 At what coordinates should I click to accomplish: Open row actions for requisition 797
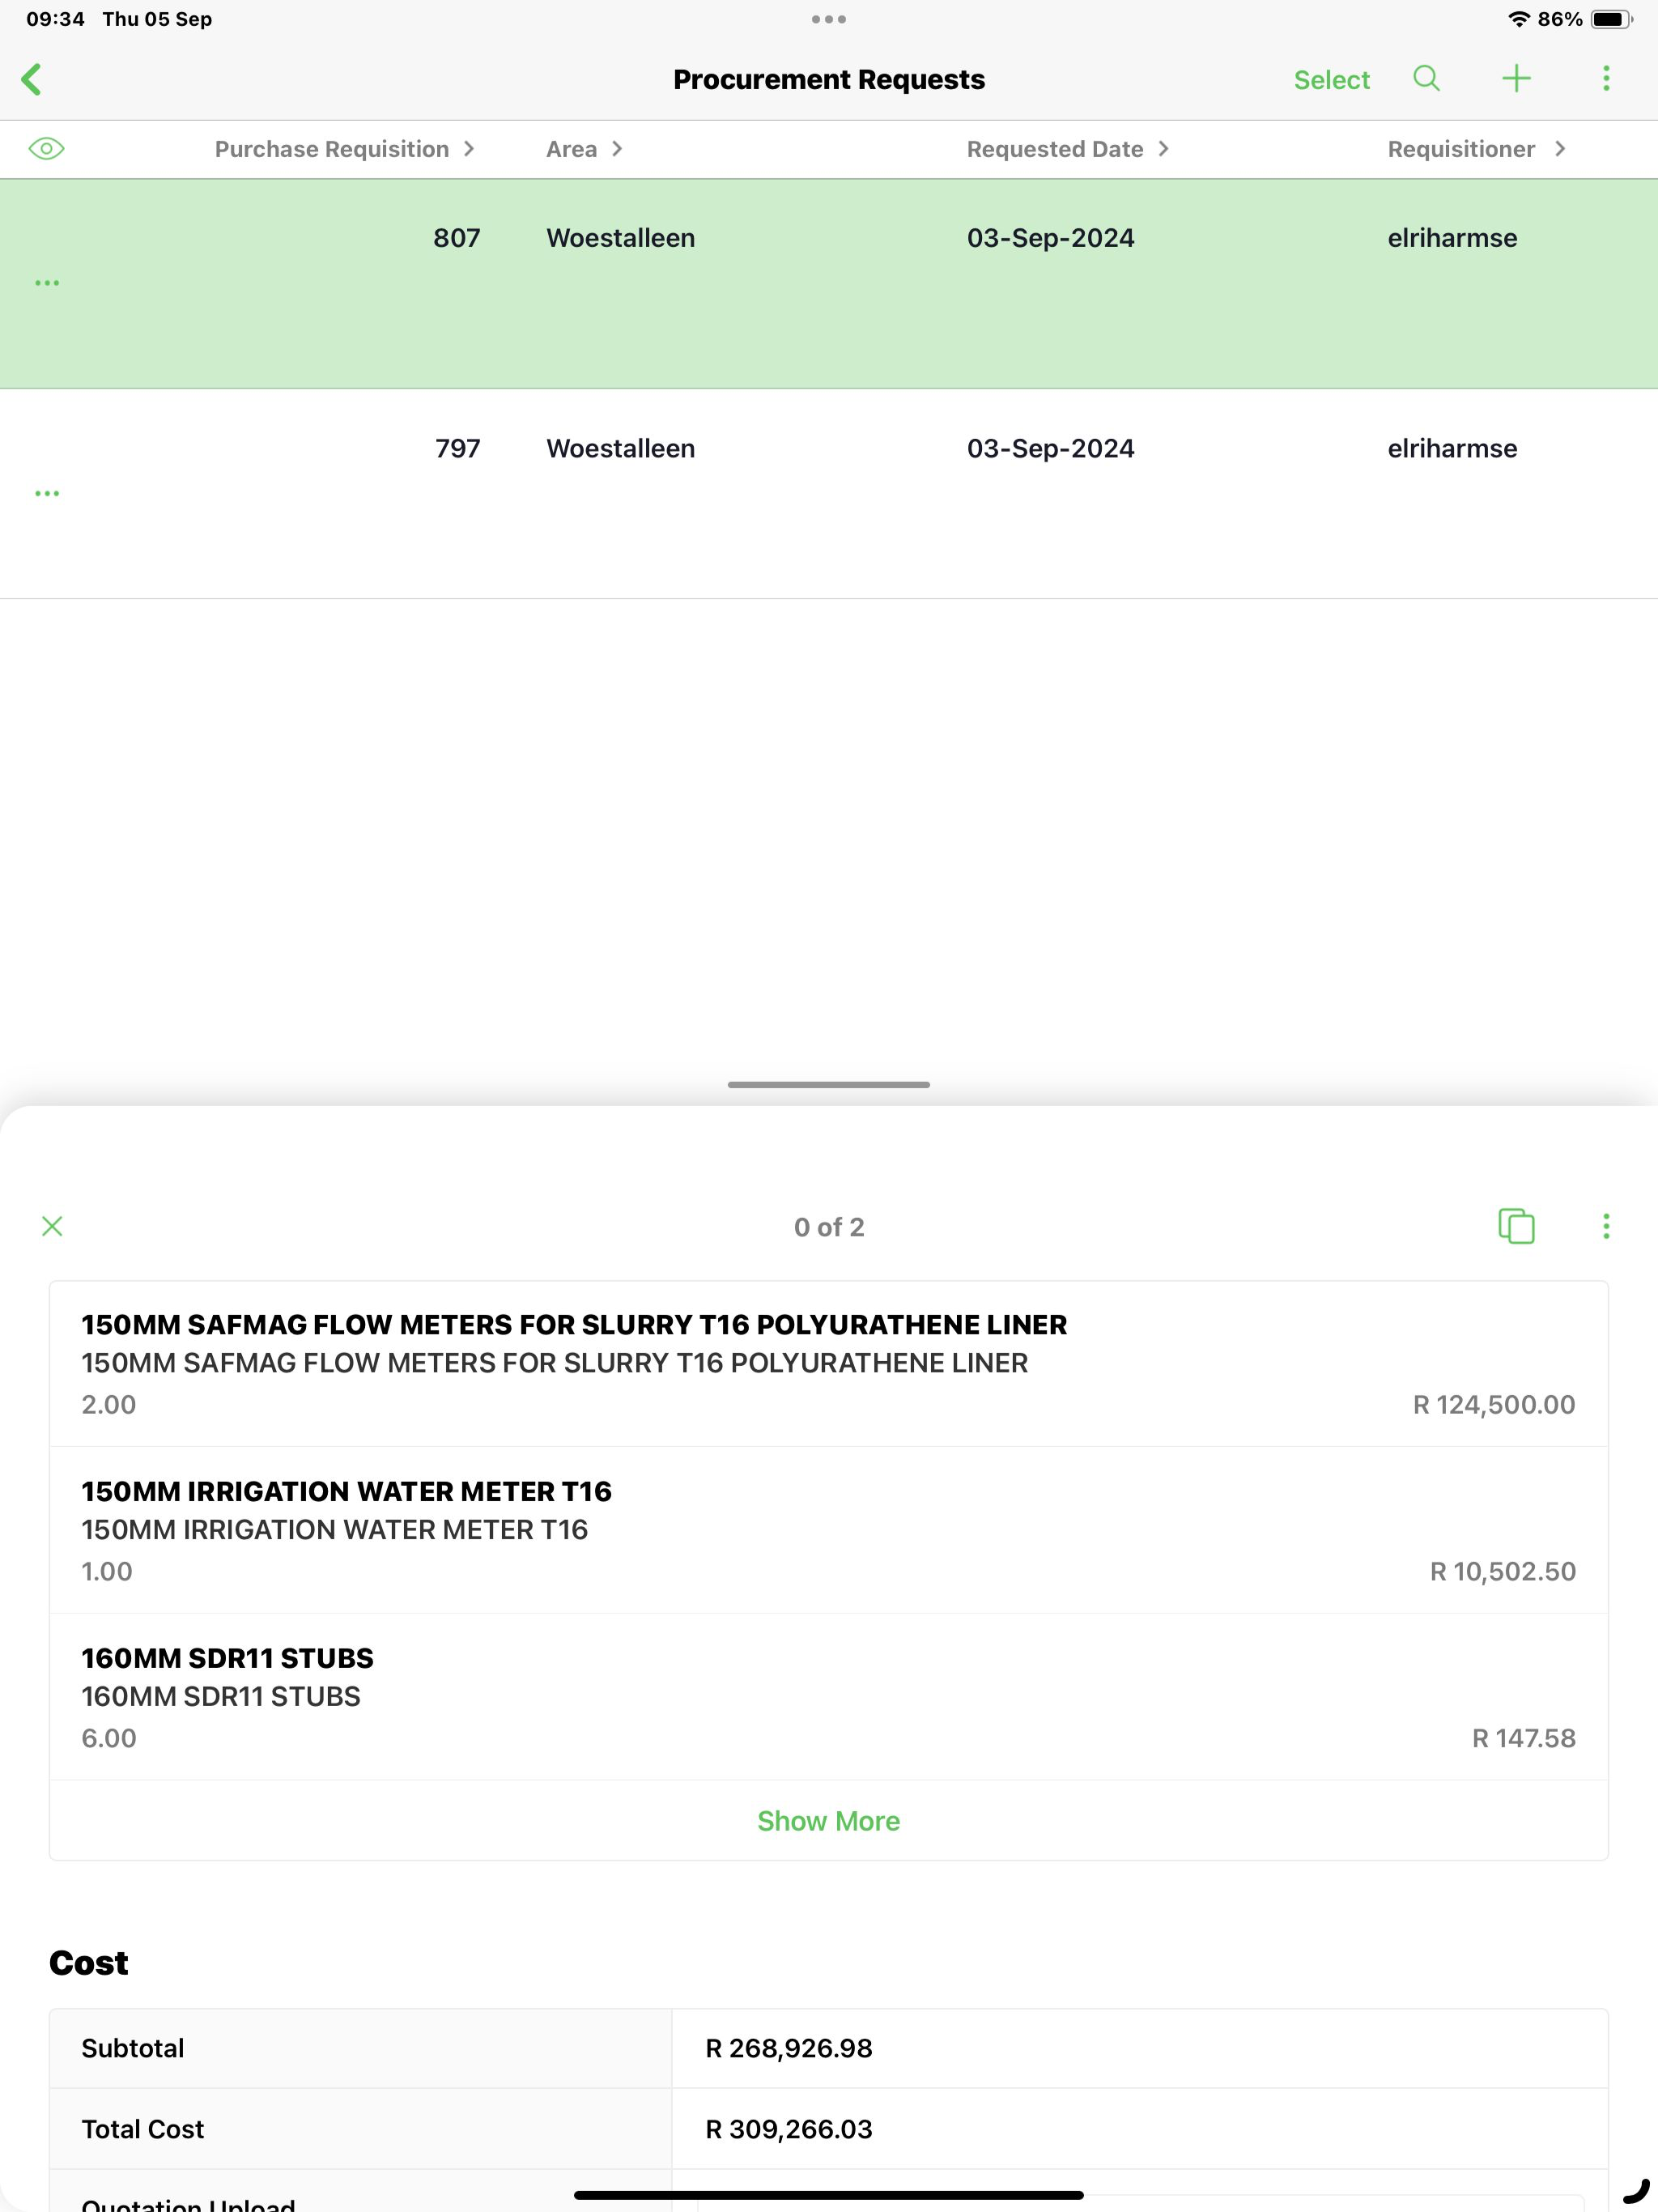point(47,493)
